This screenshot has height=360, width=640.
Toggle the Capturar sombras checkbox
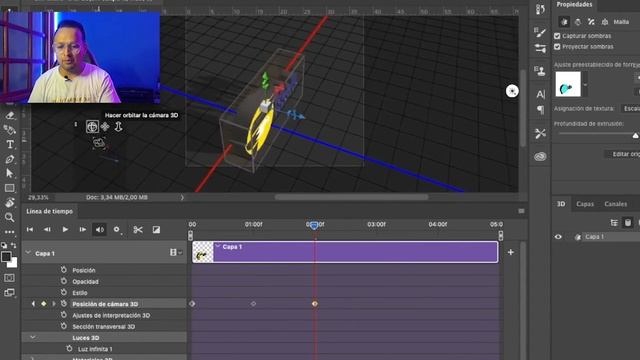pos(557,36)
